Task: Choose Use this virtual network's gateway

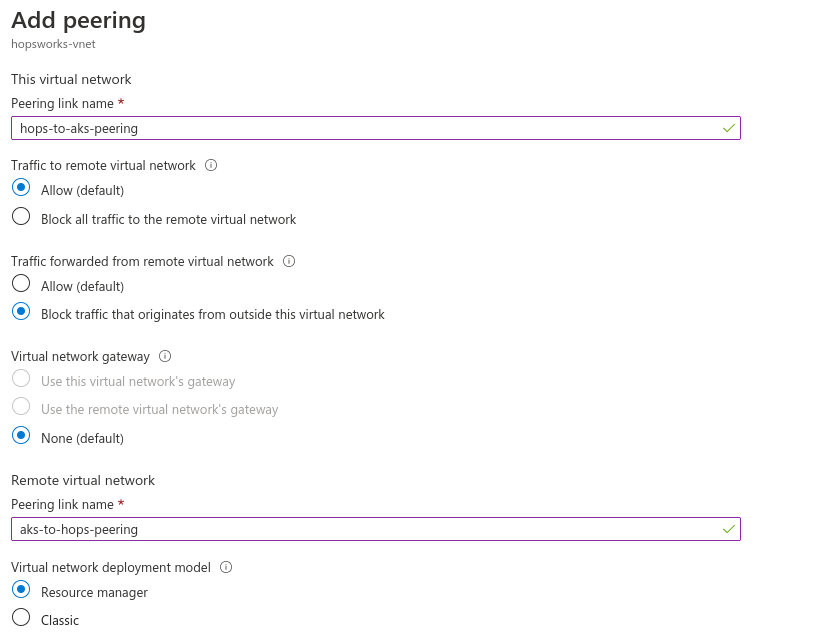Action: click(21, 379)
